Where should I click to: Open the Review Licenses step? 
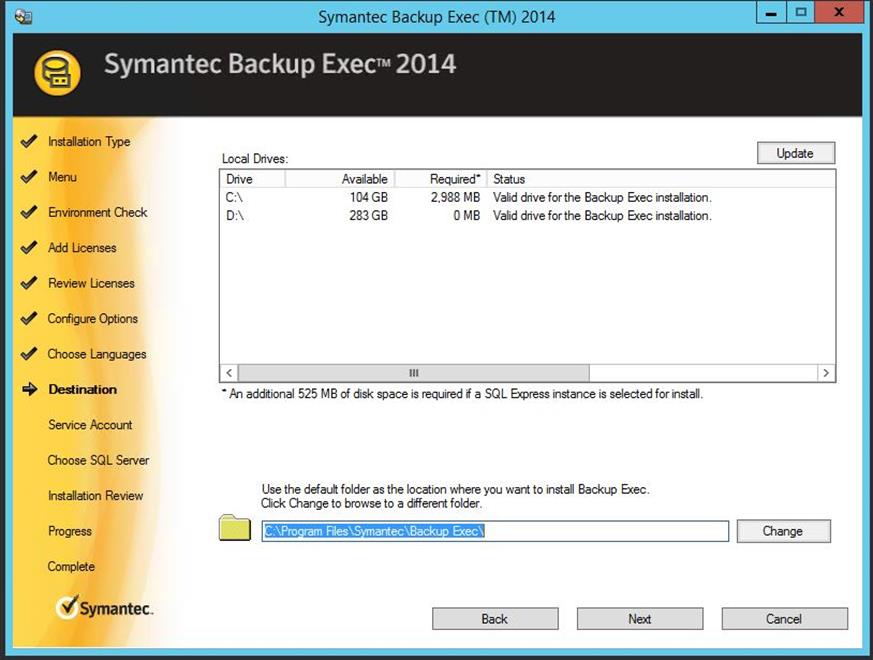point(91,283)
